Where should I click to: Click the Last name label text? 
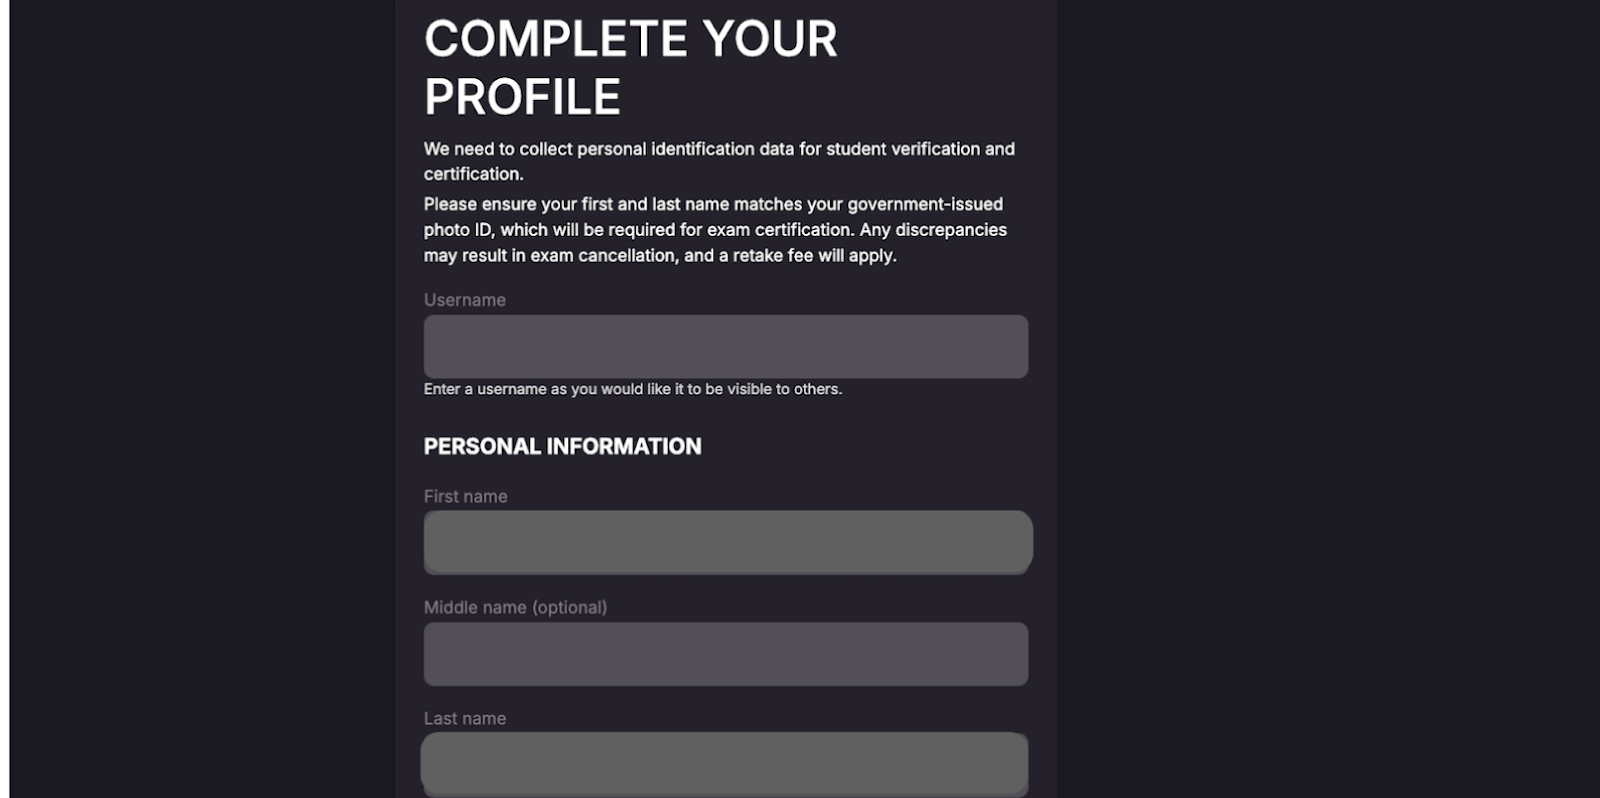(464, 718)
